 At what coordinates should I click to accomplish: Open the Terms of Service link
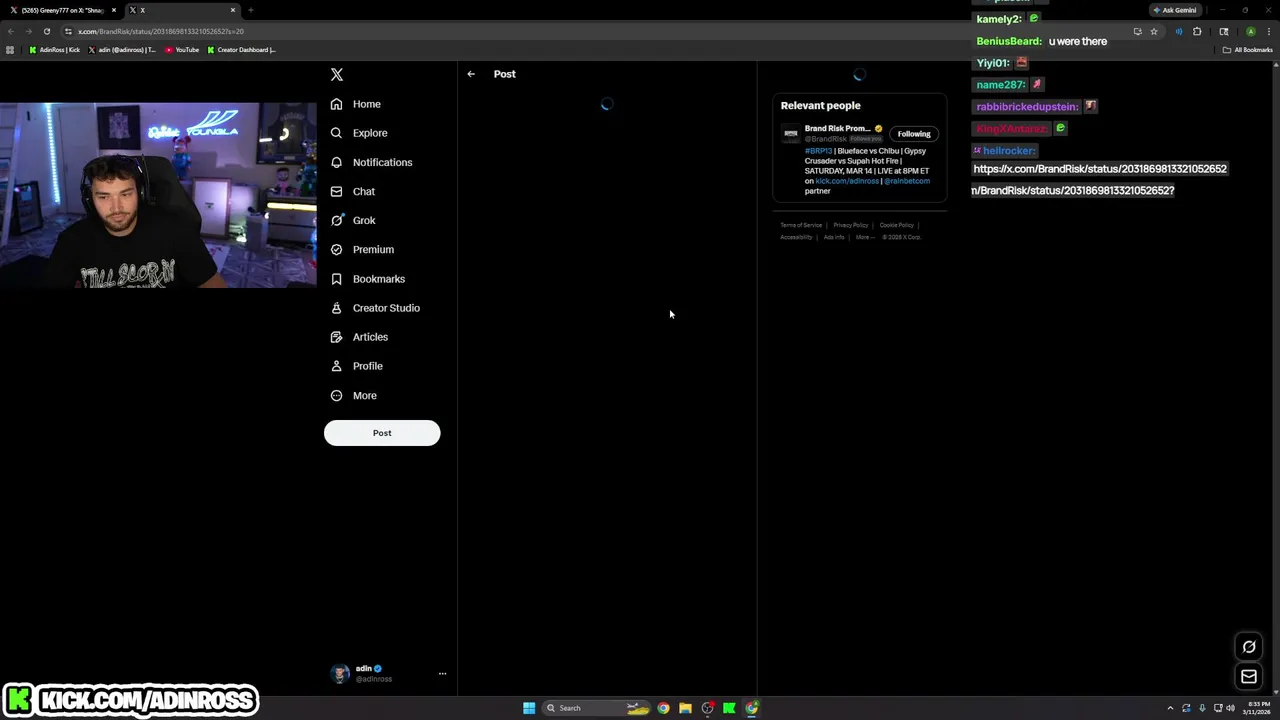click(x=801, y=225)
